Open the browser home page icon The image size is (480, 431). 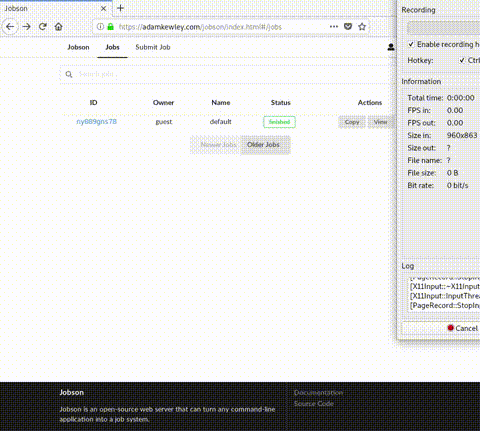[58, 27]
